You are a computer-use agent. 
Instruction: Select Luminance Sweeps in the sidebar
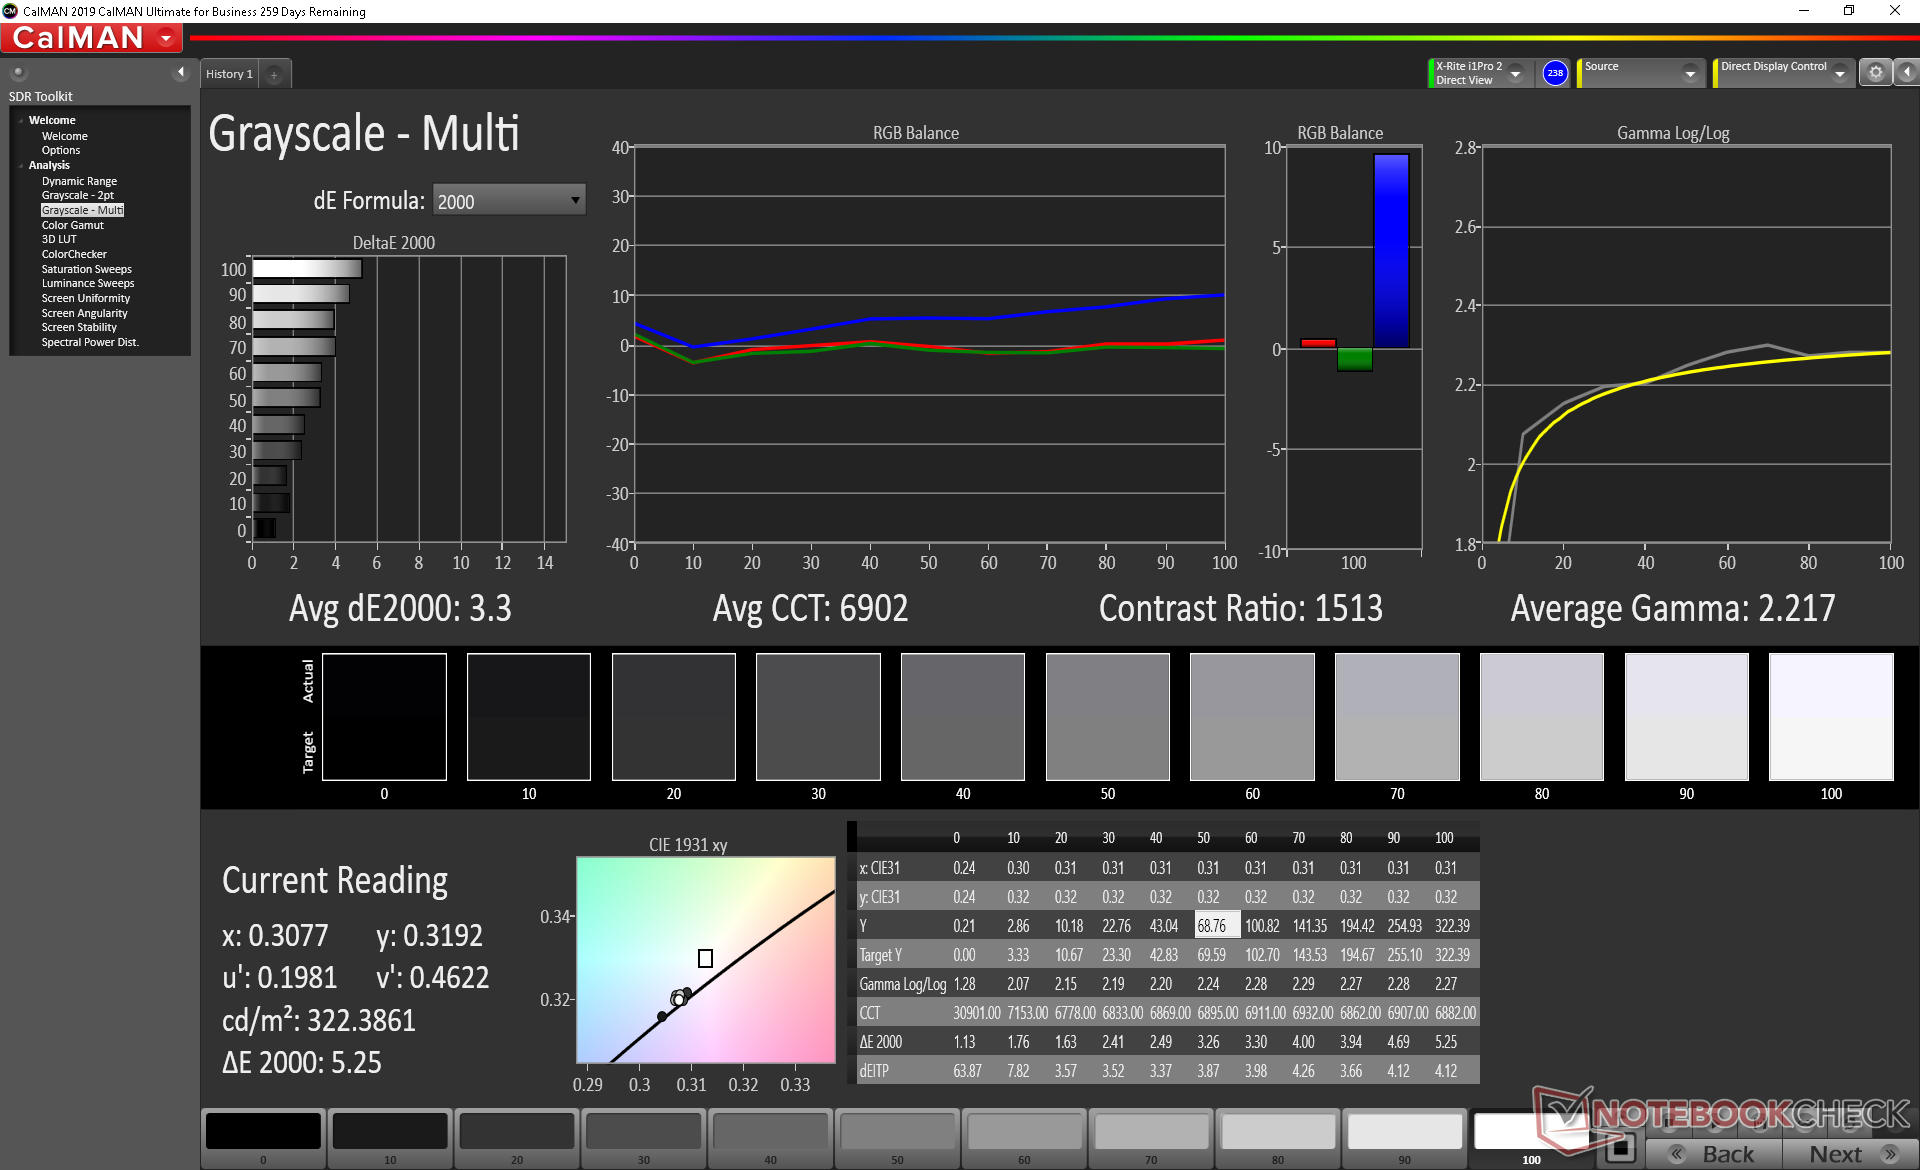pyautogui.click(x=87, y=283)
